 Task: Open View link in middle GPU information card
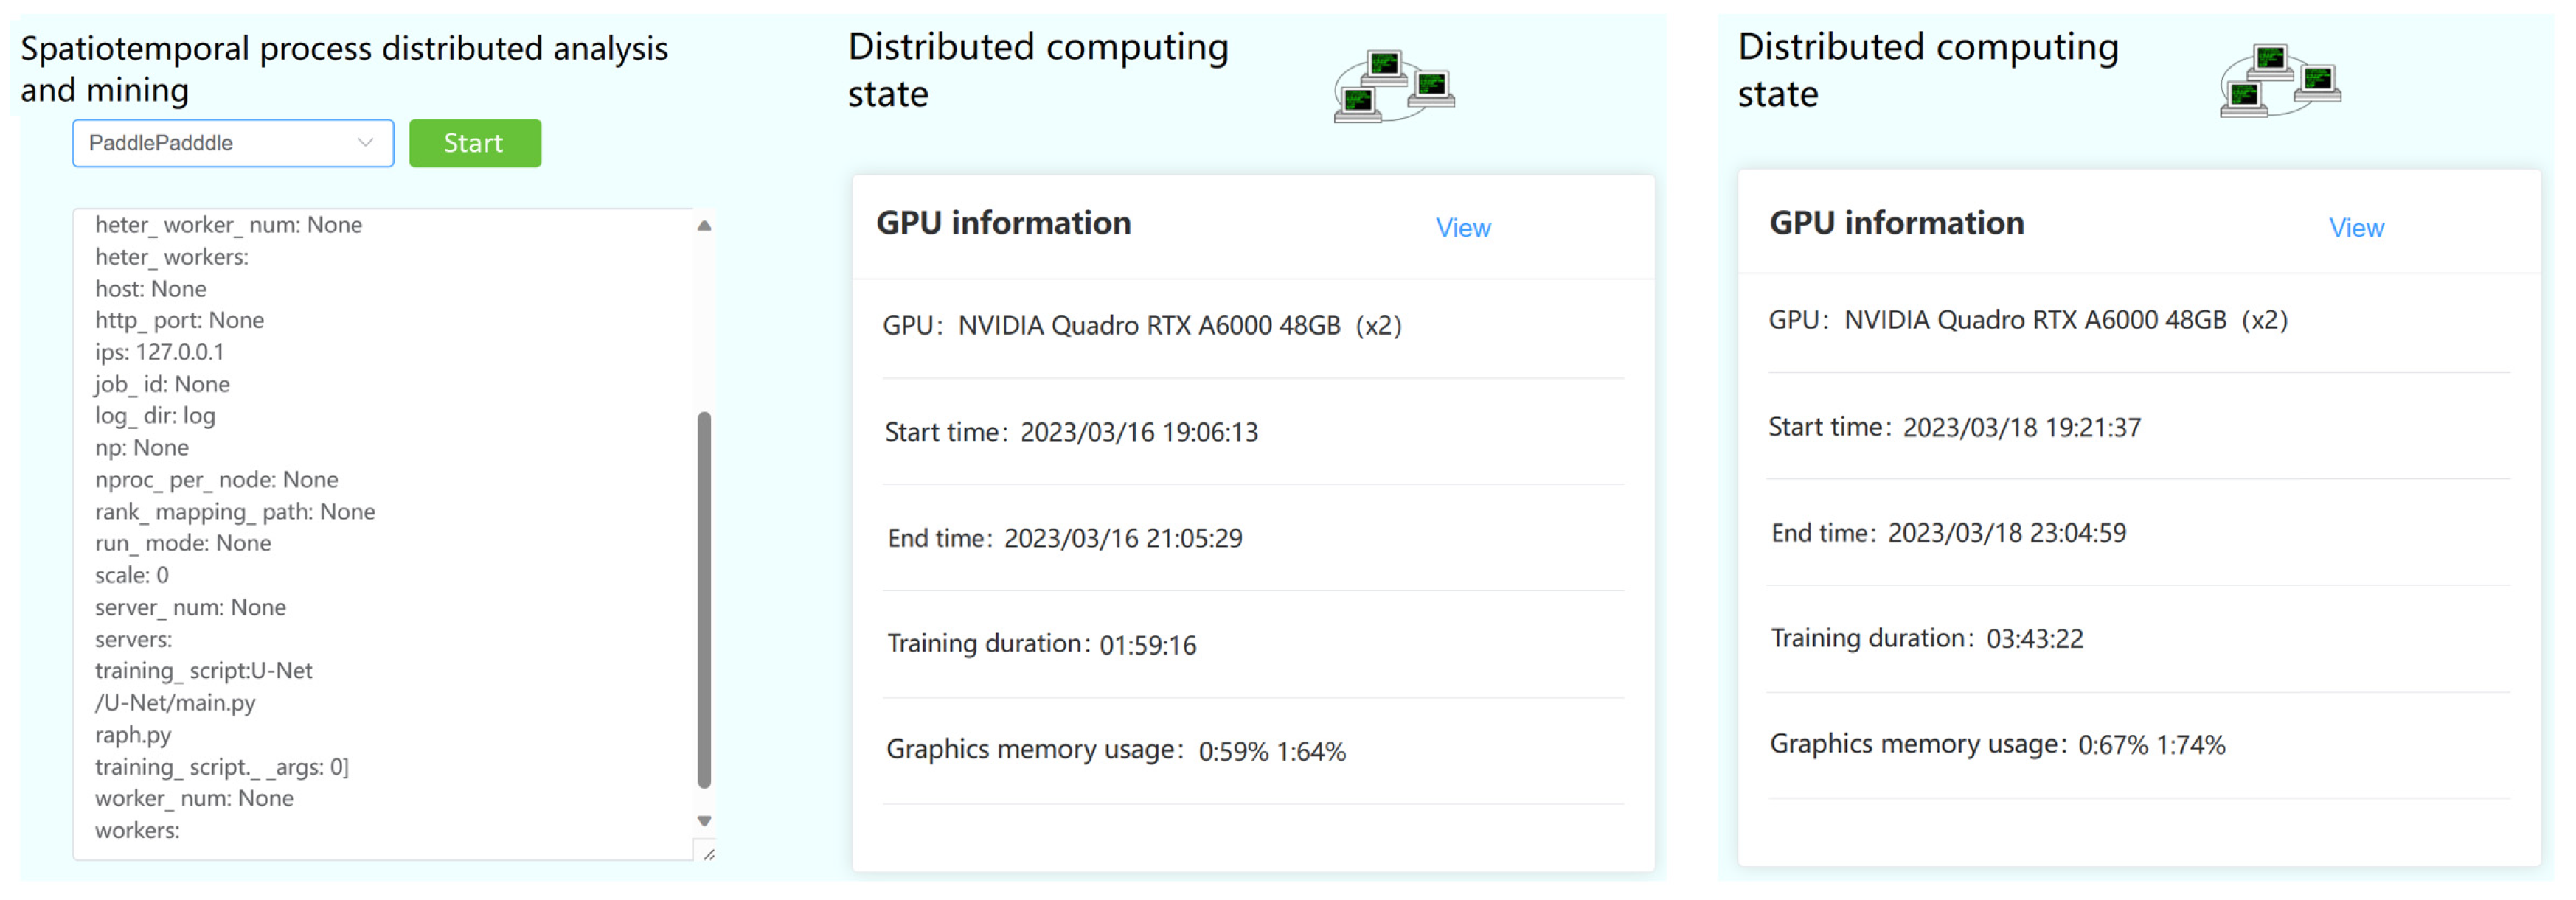(1463, 228)
